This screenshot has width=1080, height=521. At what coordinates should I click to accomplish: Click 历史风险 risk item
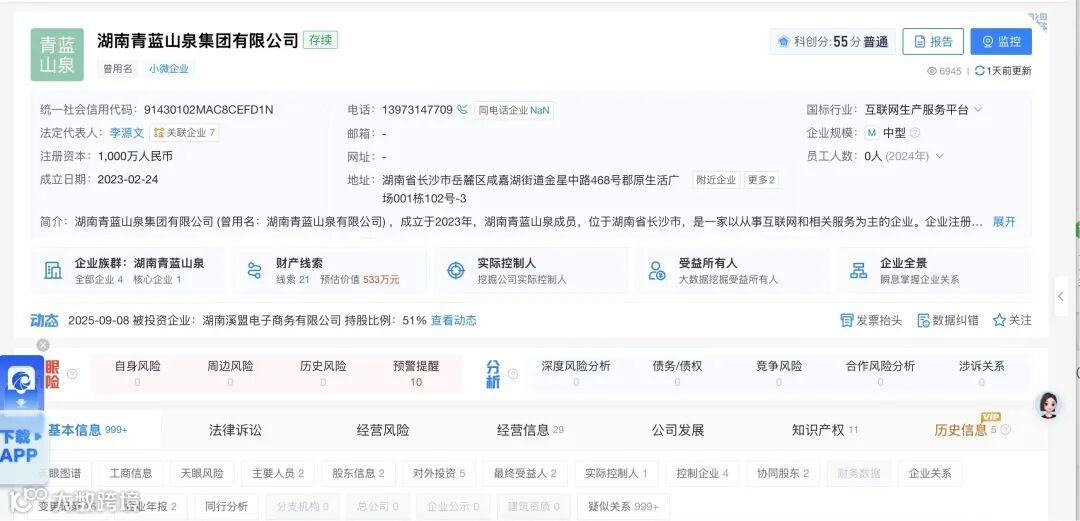click(x=323, y=374)
